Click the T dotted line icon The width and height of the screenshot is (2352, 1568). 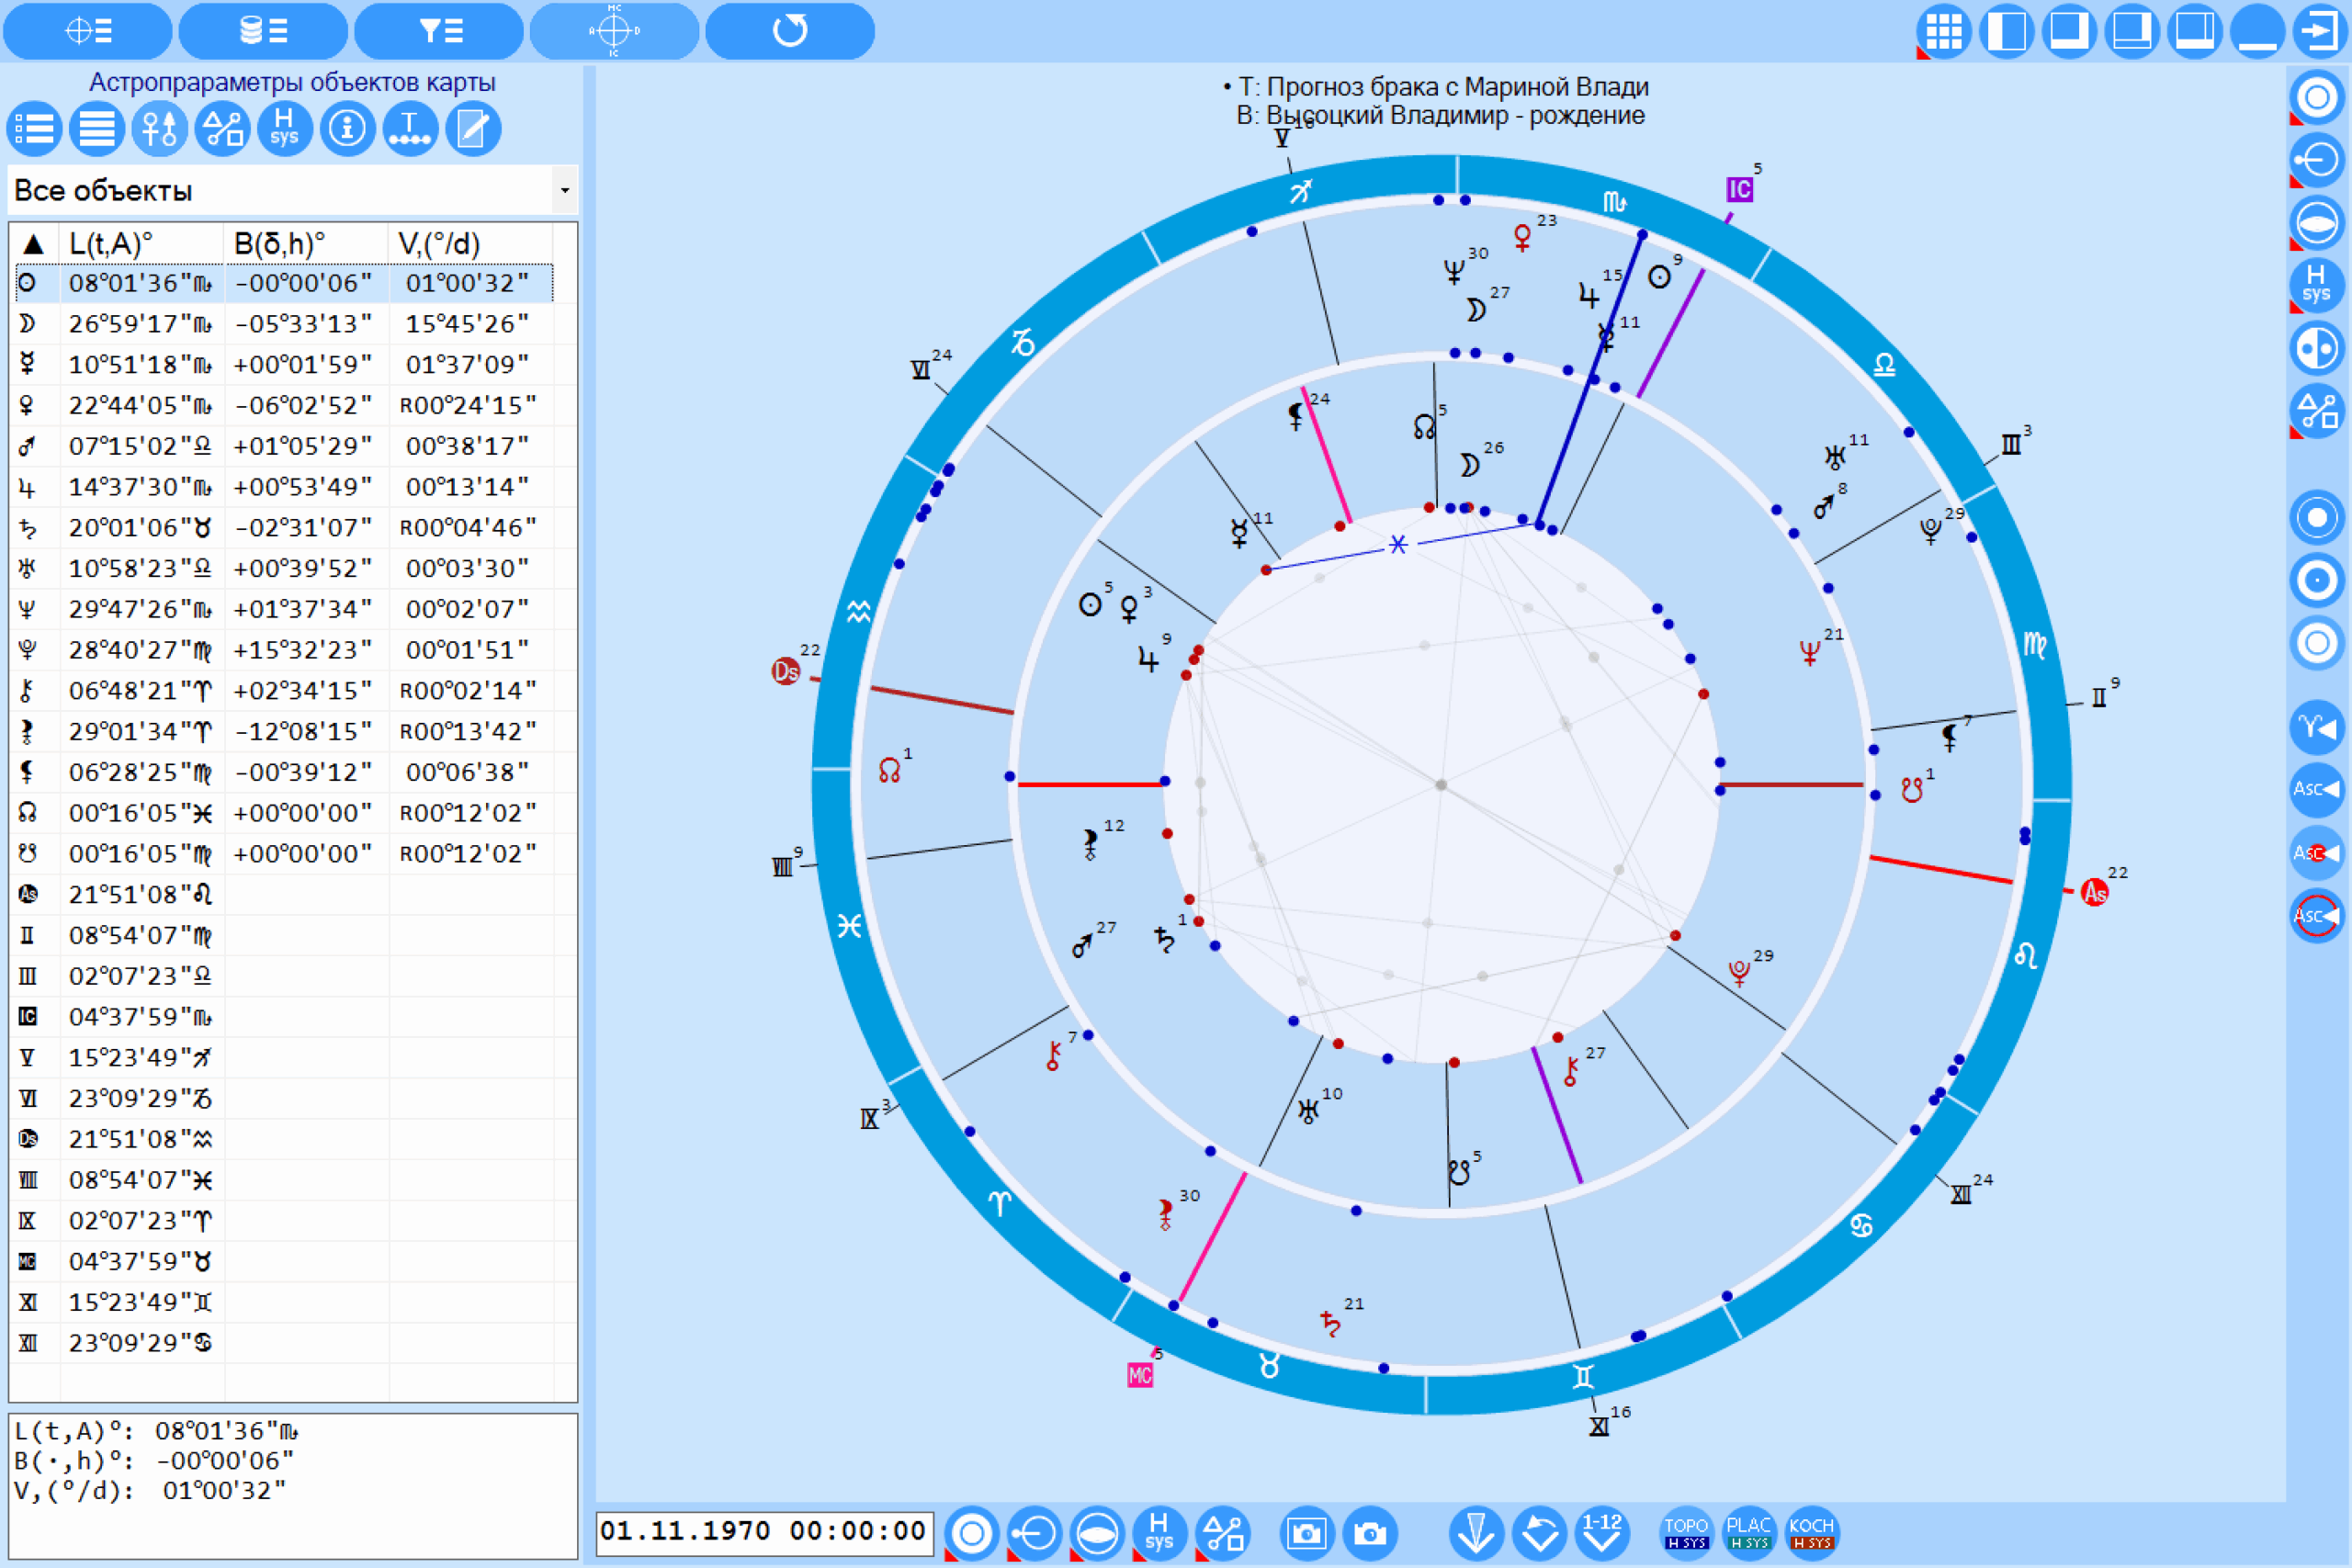click(410, 129)
